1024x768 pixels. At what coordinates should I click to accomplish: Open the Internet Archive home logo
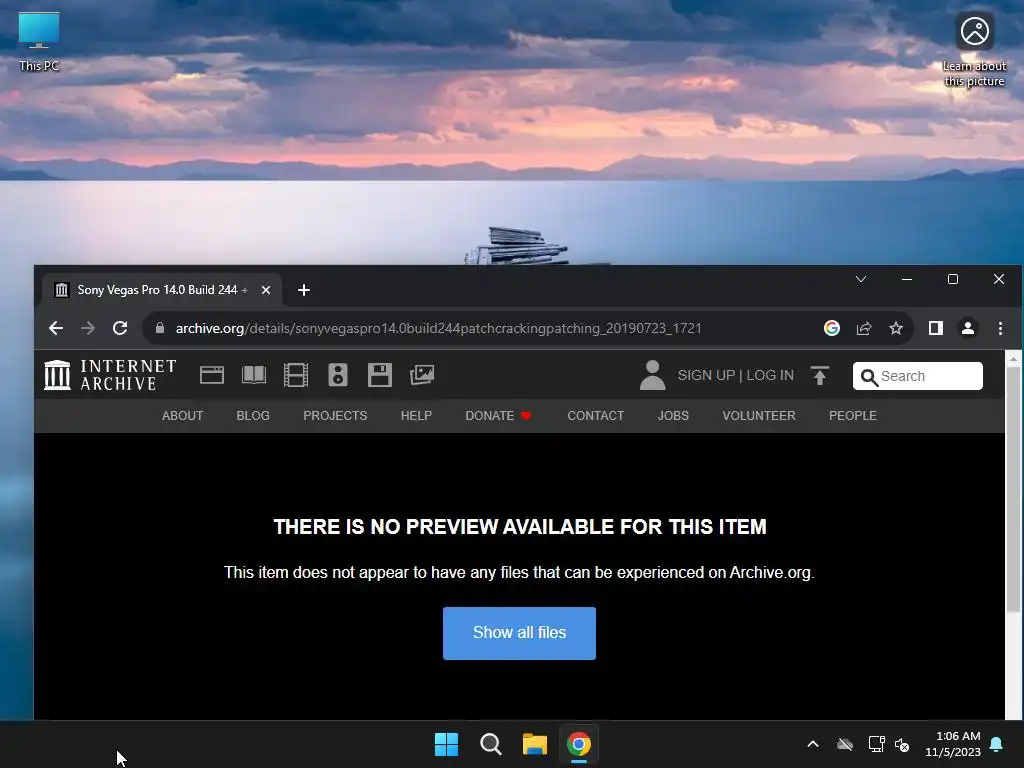tap(110, 375)
